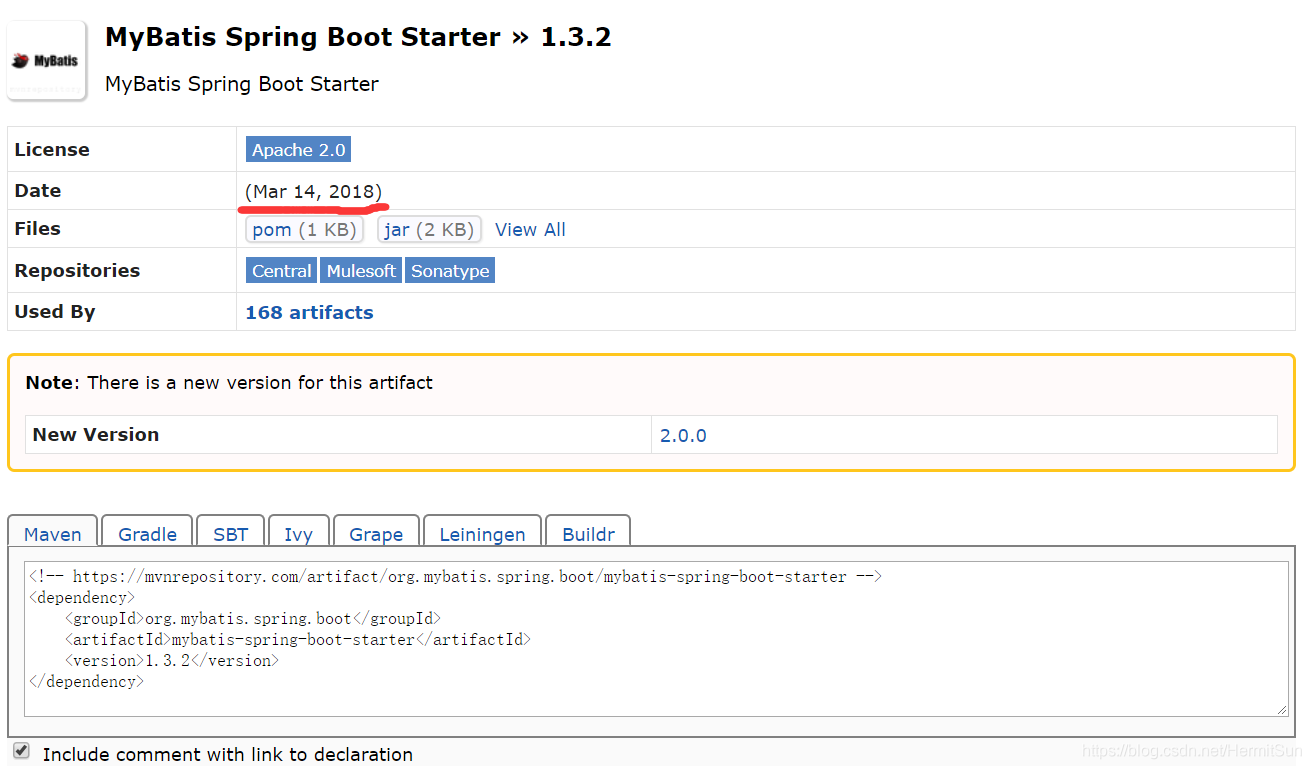Image resolution: width=1311 pixels, height=769 pixels.
Task: Switch to the Maven tab
Action: [53, 534]
